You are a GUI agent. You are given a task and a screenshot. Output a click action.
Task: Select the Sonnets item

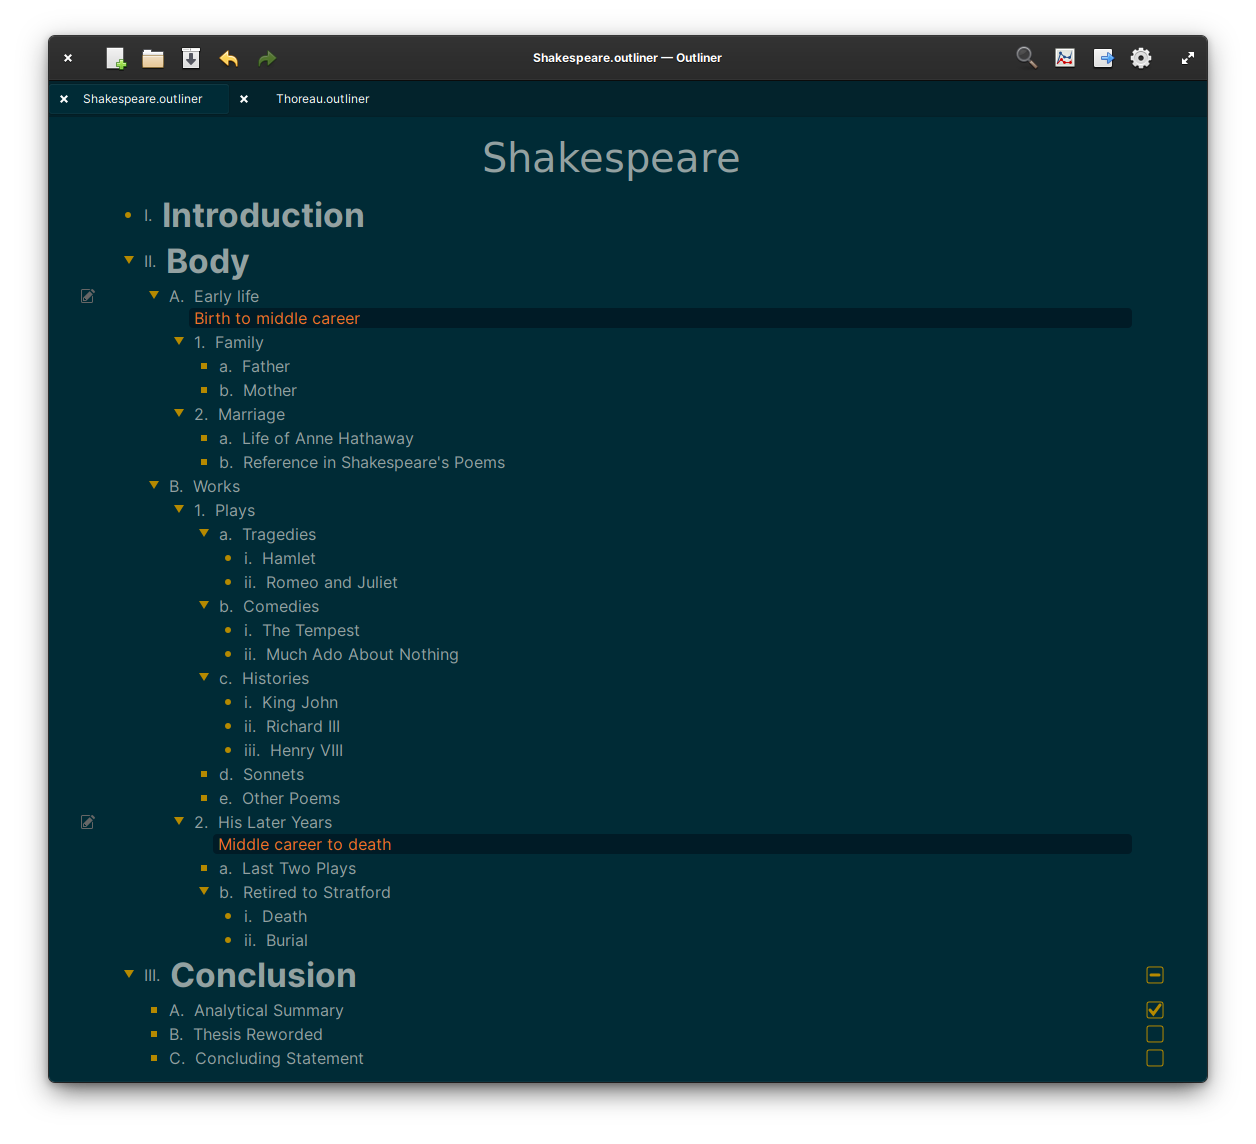point(273,775)
